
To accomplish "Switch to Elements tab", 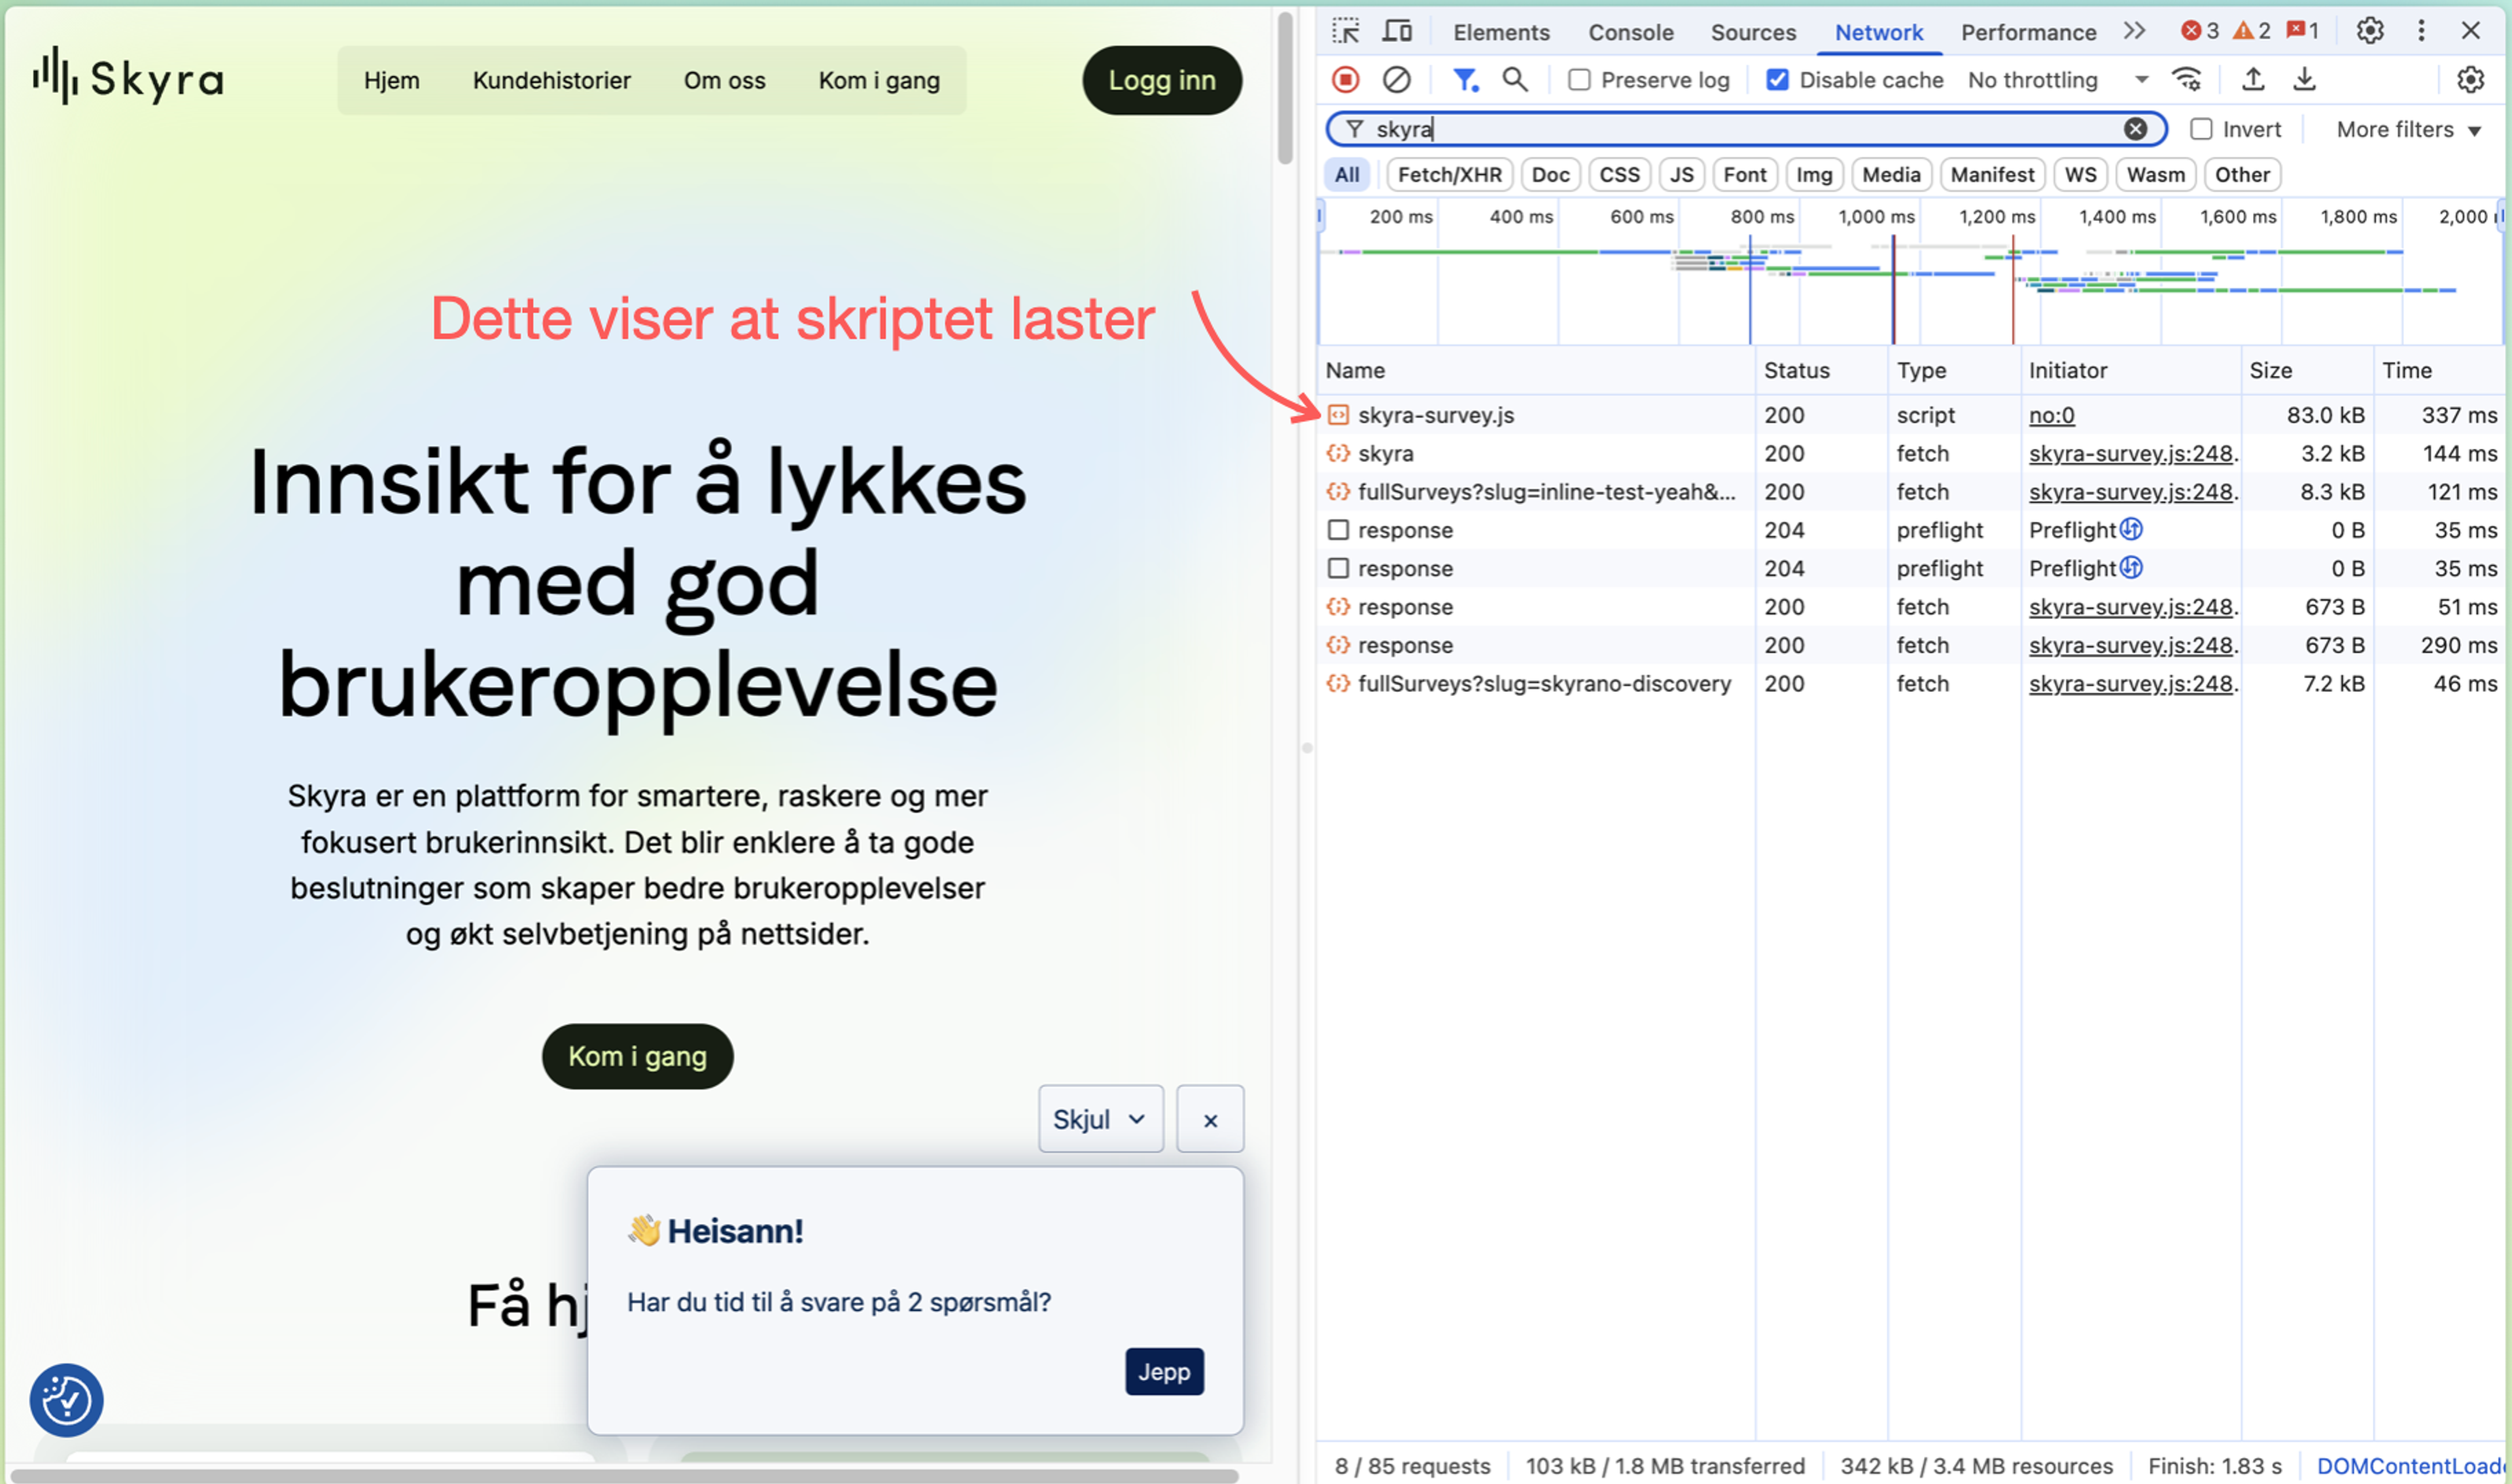I will (x=1501, y=32).
